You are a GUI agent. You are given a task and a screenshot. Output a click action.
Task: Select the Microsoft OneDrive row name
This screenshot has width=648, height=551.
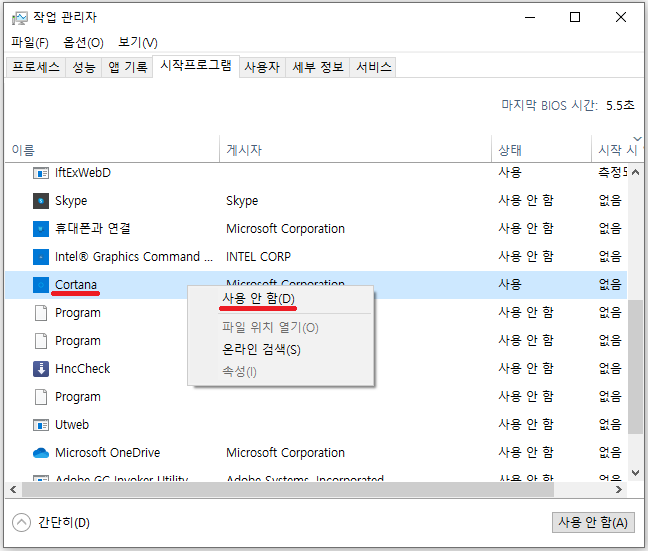107,453
